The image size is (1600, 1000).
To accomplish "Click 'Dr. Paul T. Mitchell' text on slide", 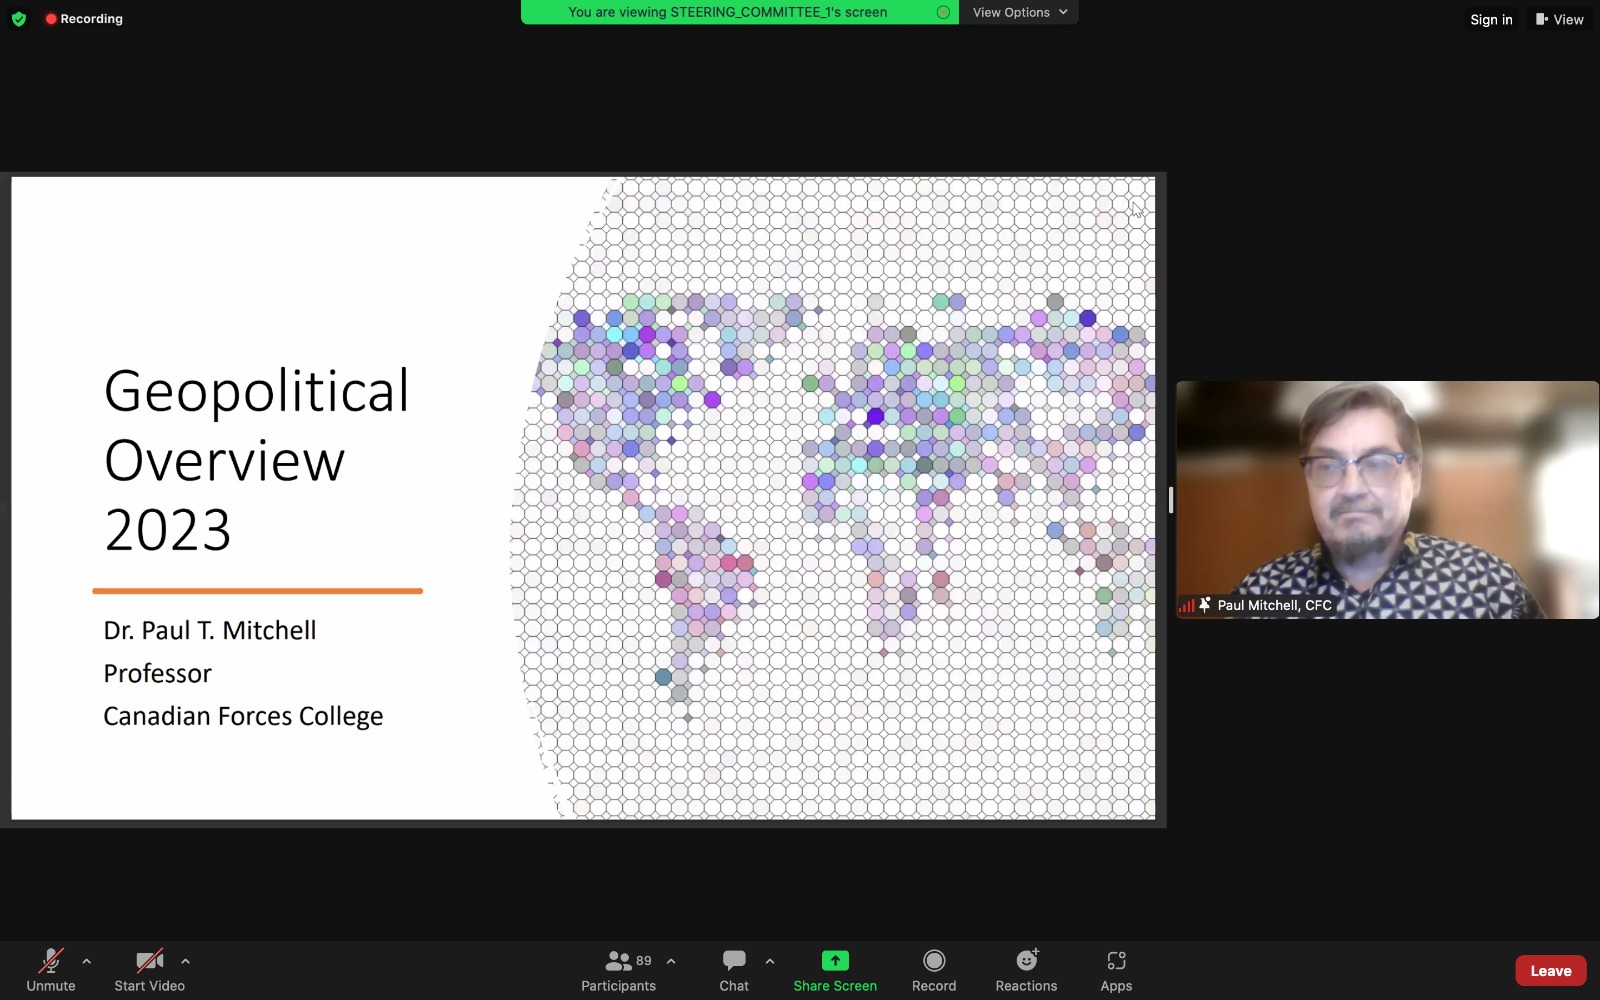I will tap(210, 630).
